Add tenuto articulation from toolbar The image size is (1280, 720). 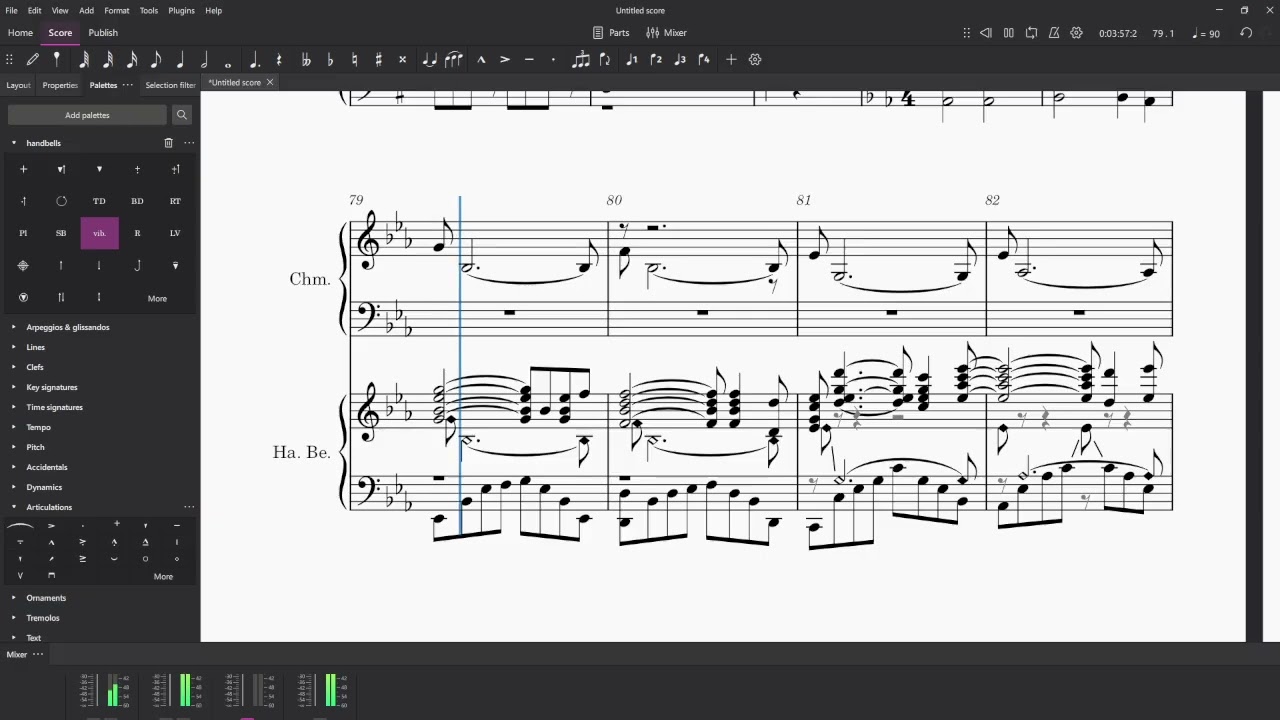pos(529,60)
